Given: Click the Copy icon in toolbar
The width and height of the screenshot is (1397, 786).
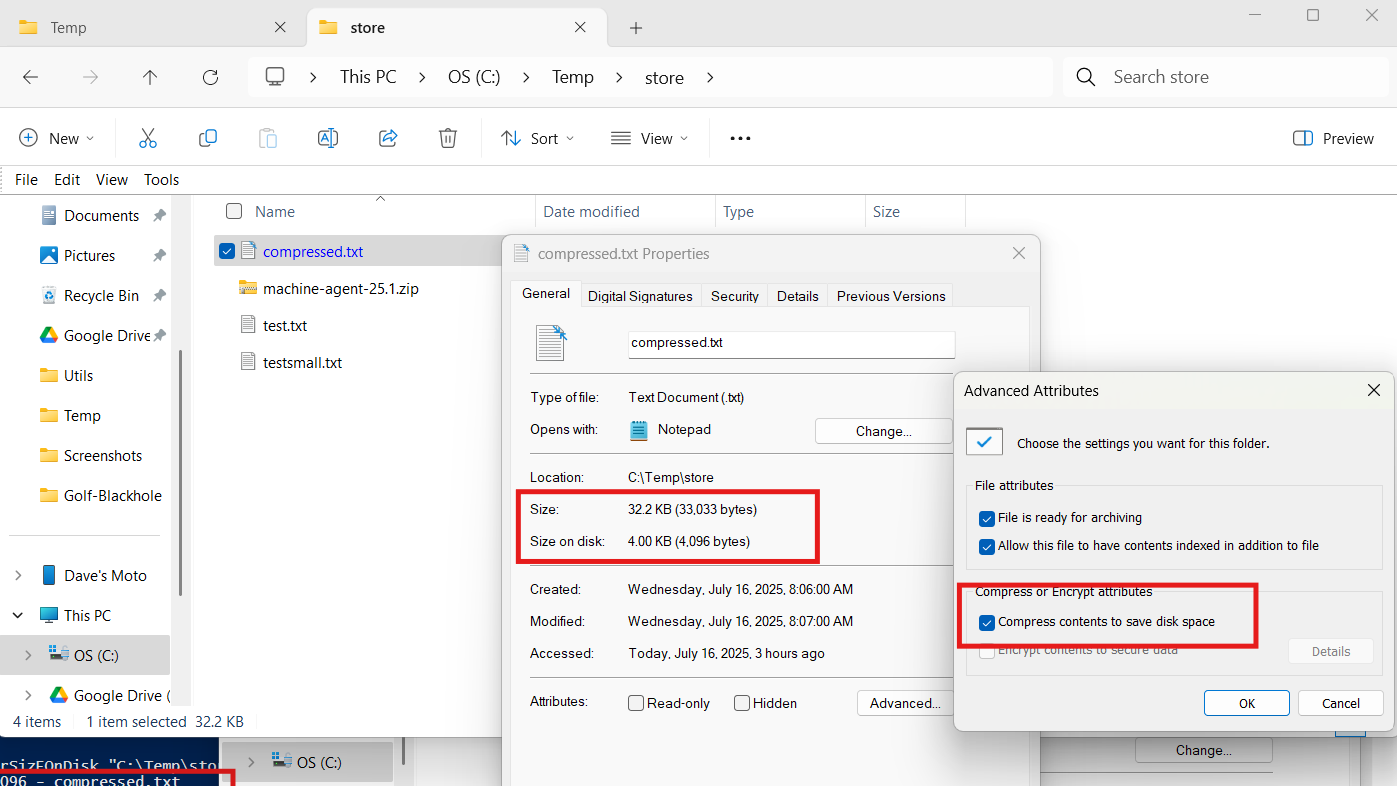Looking at the screenshot, I should click(x=208, y=138).
